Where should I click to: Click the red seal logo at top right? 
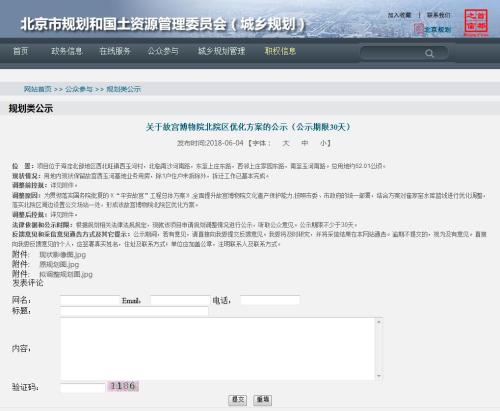point(476,22)
